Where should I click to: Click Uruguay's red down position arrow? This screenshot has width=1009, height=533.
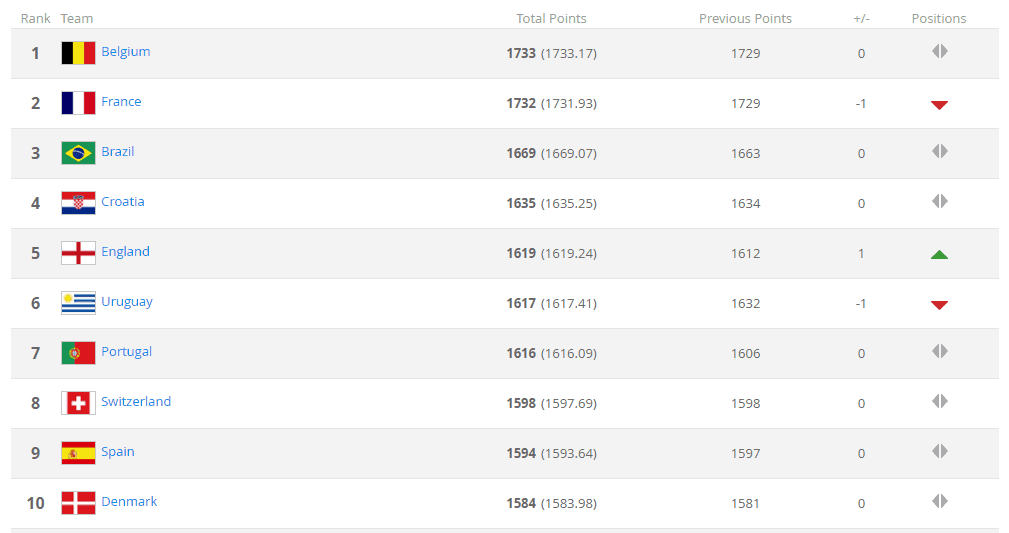(939, 305)
